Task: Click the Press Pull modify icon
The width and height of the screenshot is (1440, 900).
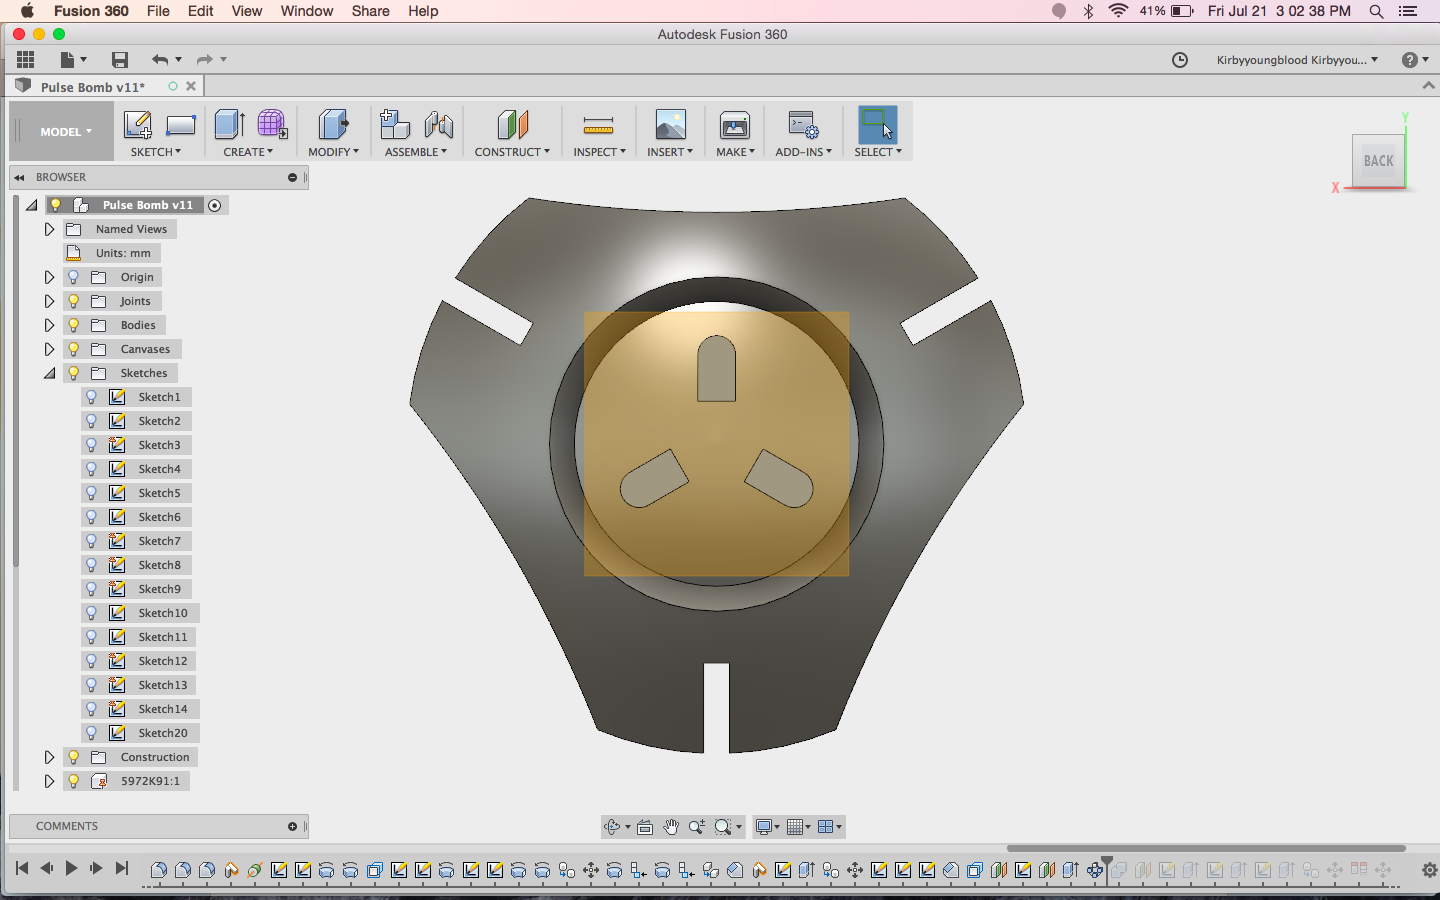Action: pos(333,125)
